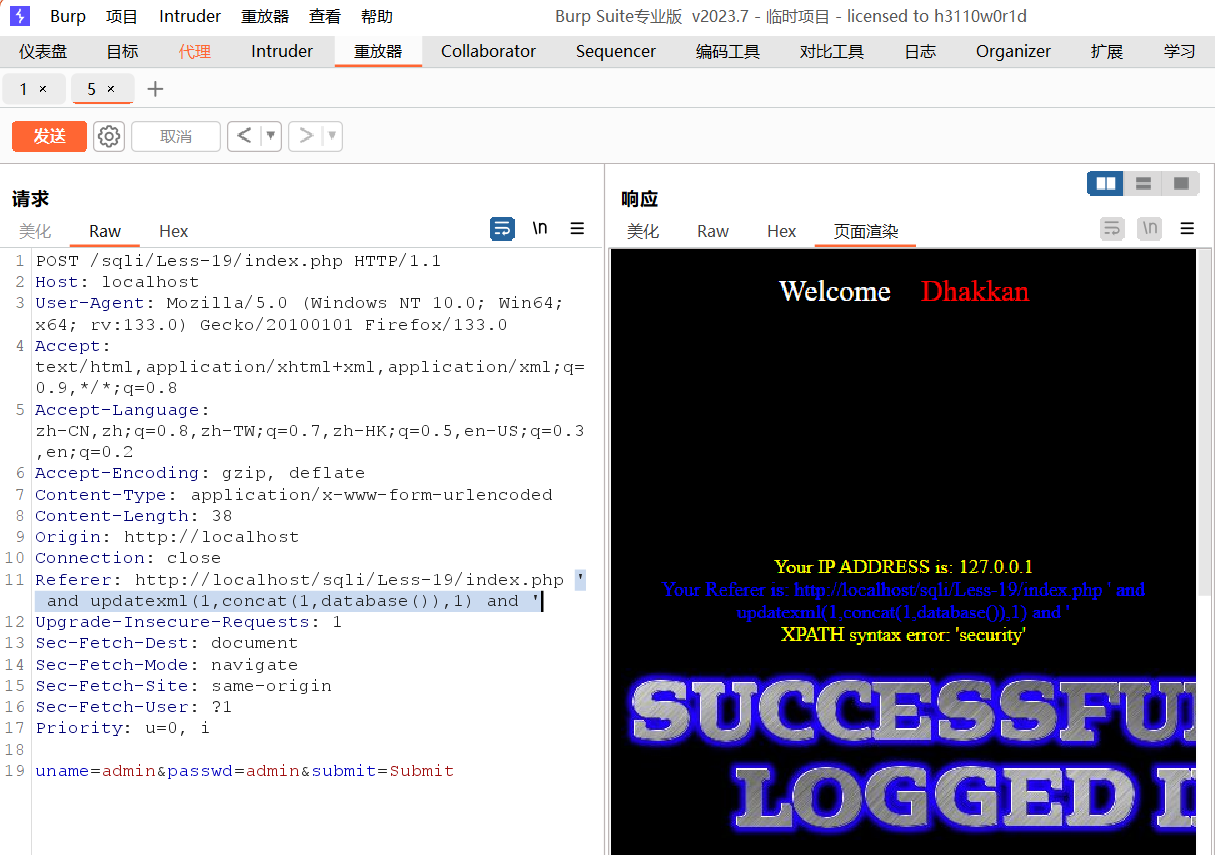1215x855 pixels.
Task: Click the POST request line text
Action: click(238, 261)
